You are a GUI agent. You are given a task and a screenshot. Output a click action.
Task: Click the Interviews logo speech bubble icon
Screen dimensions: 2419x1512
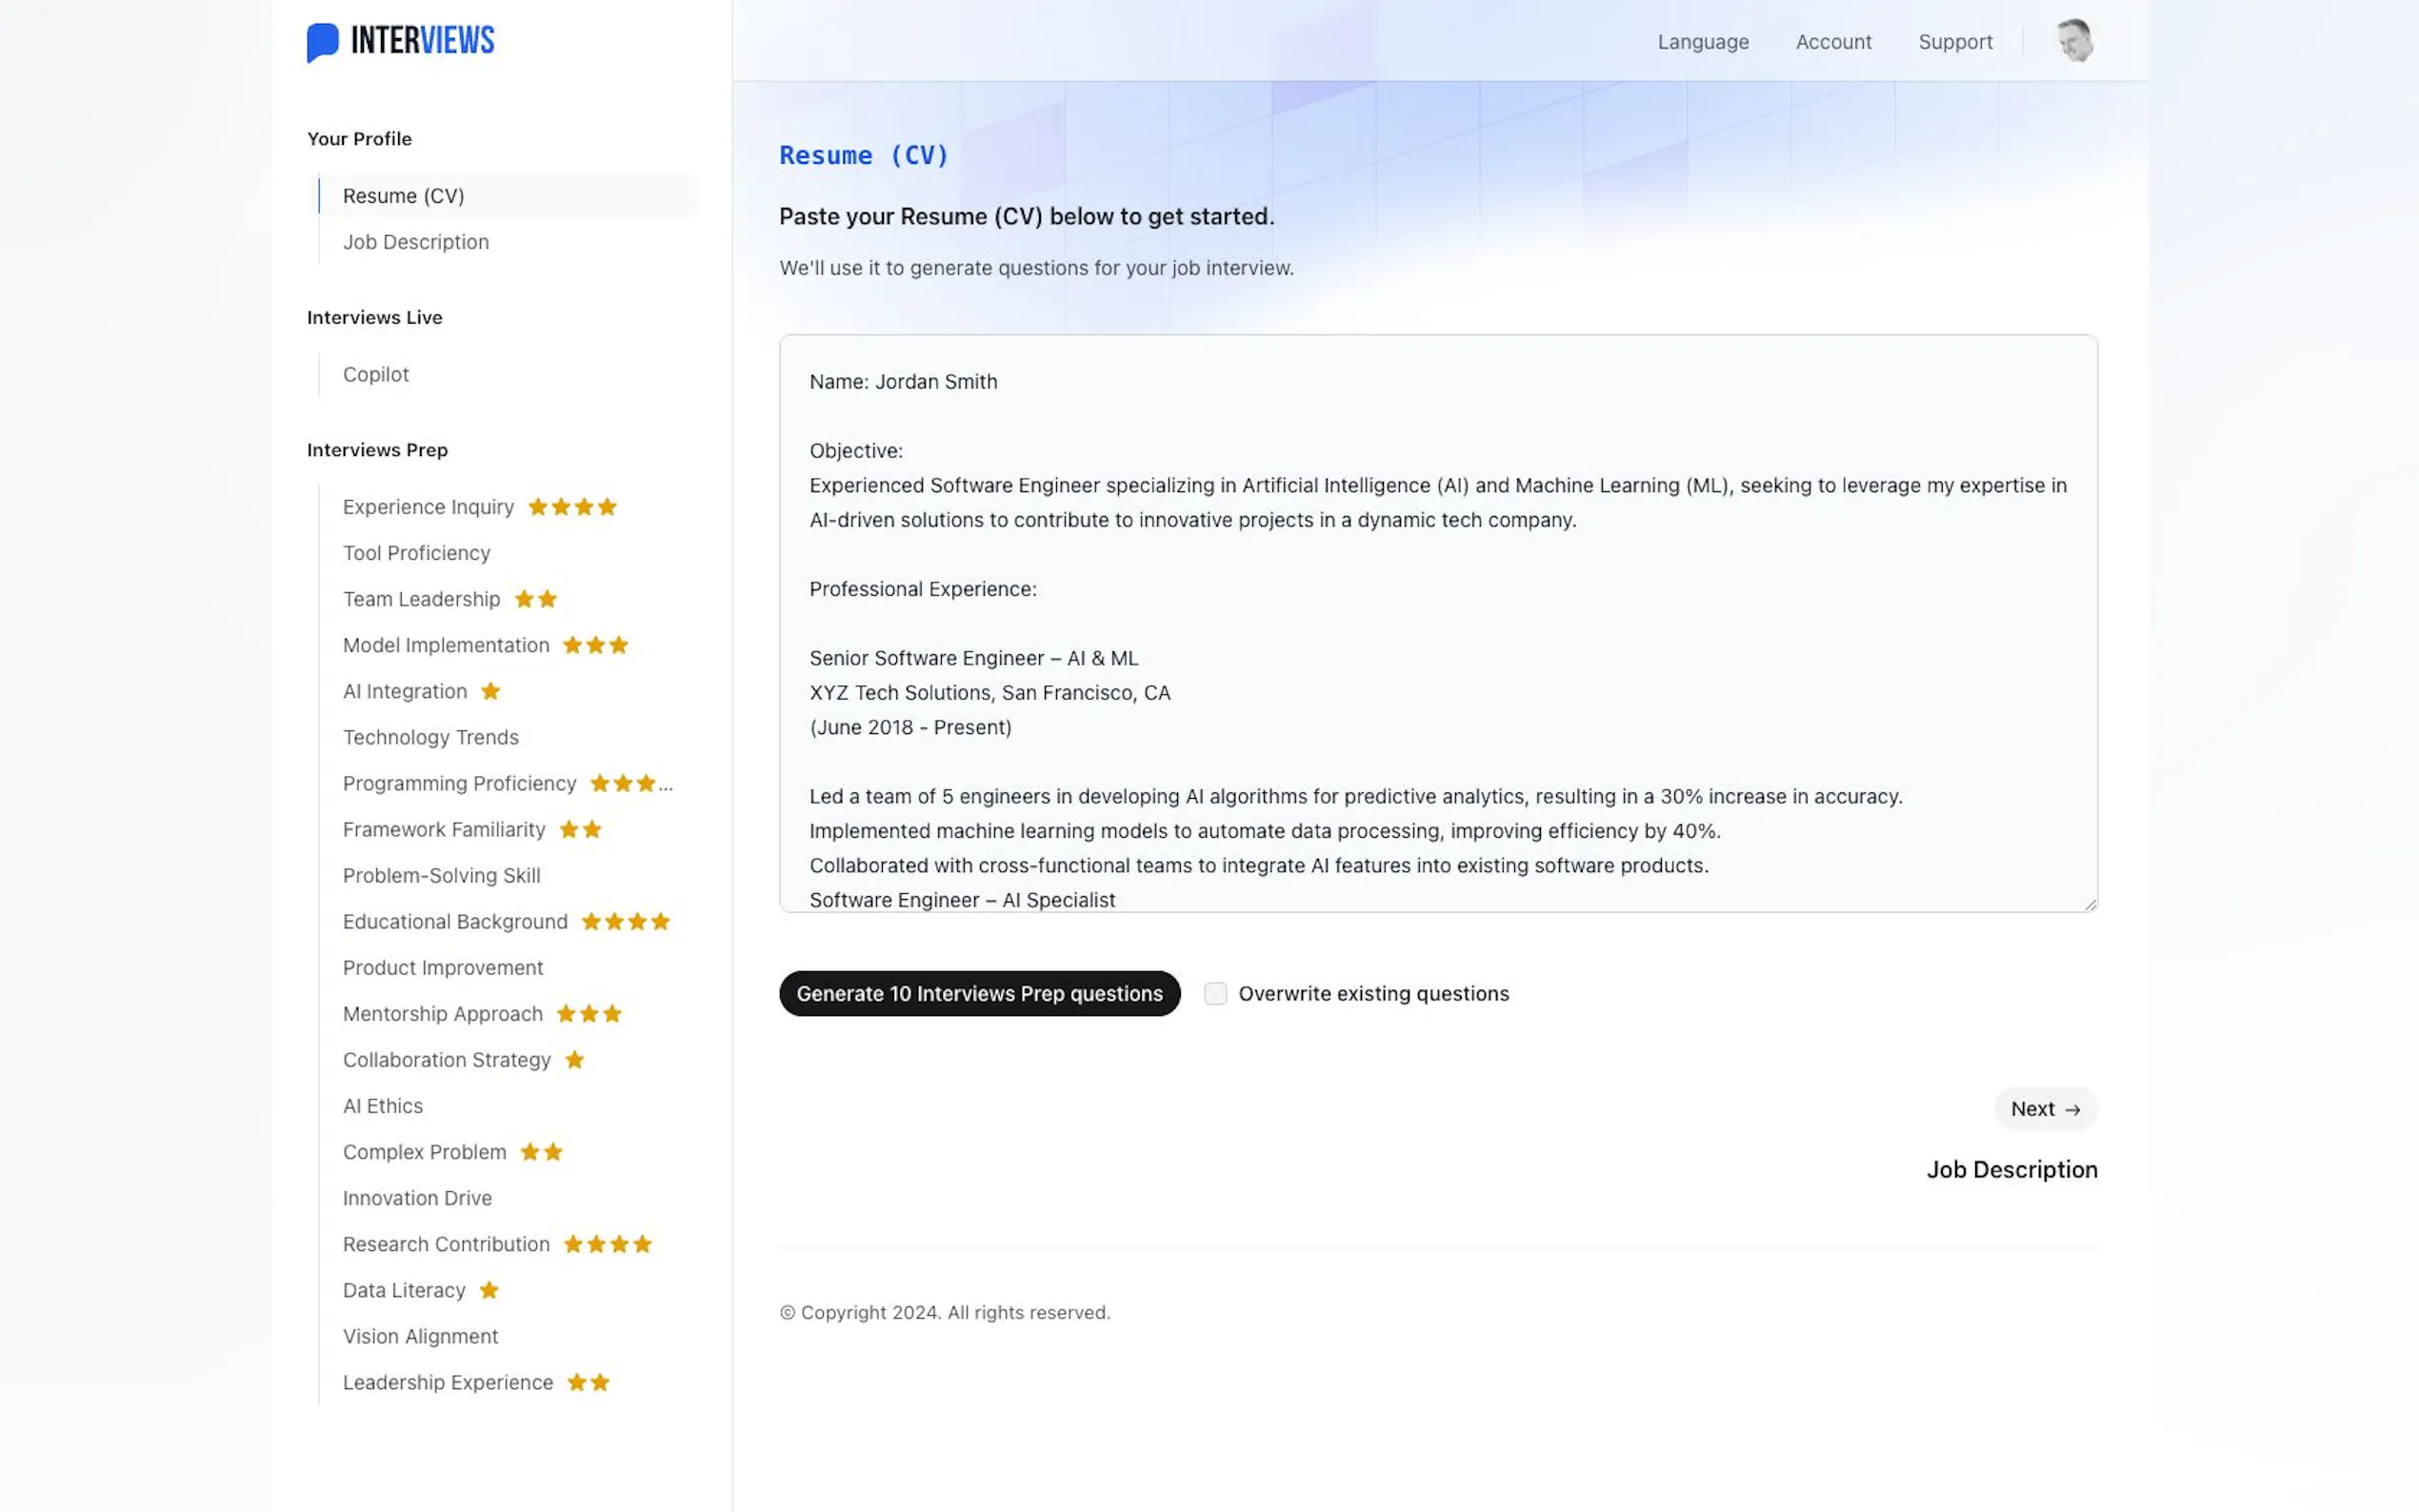click(322, 42)
